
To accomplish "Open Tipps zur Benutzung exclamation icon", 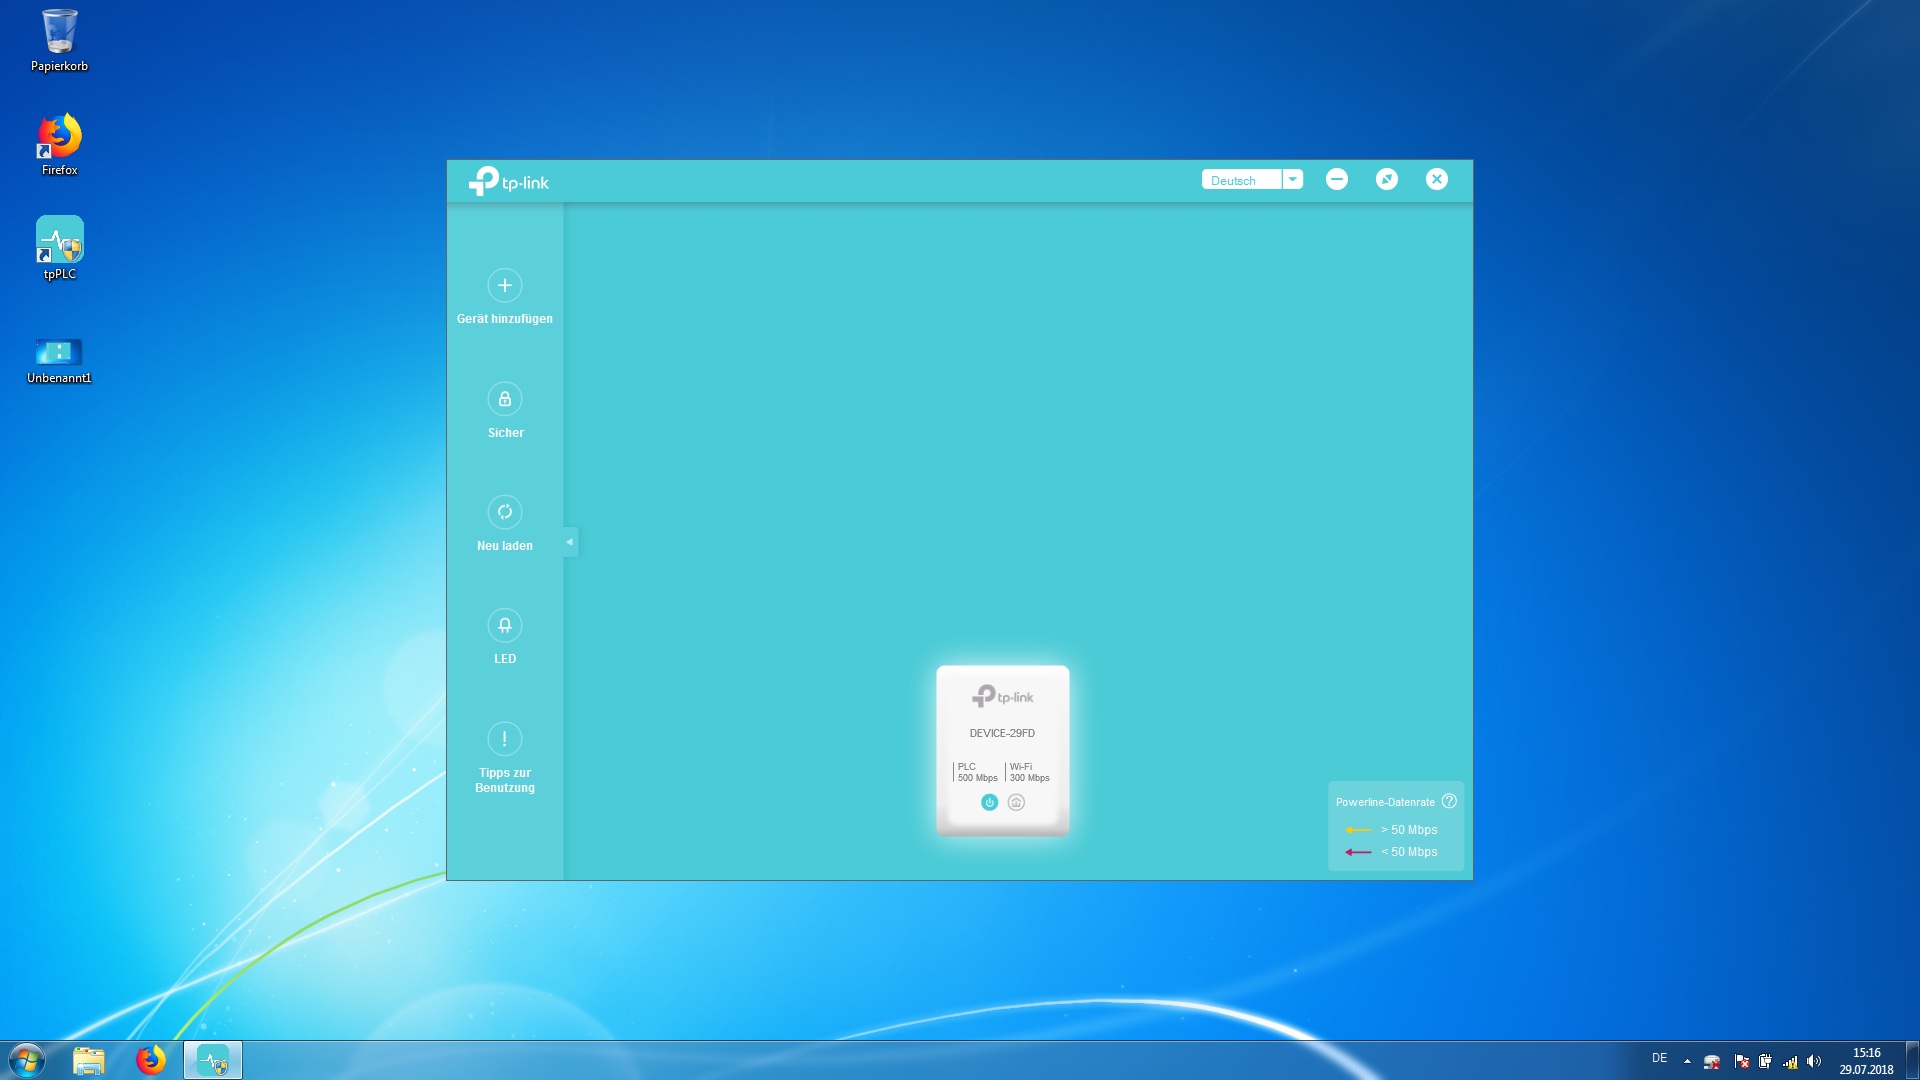I will 504,739.
